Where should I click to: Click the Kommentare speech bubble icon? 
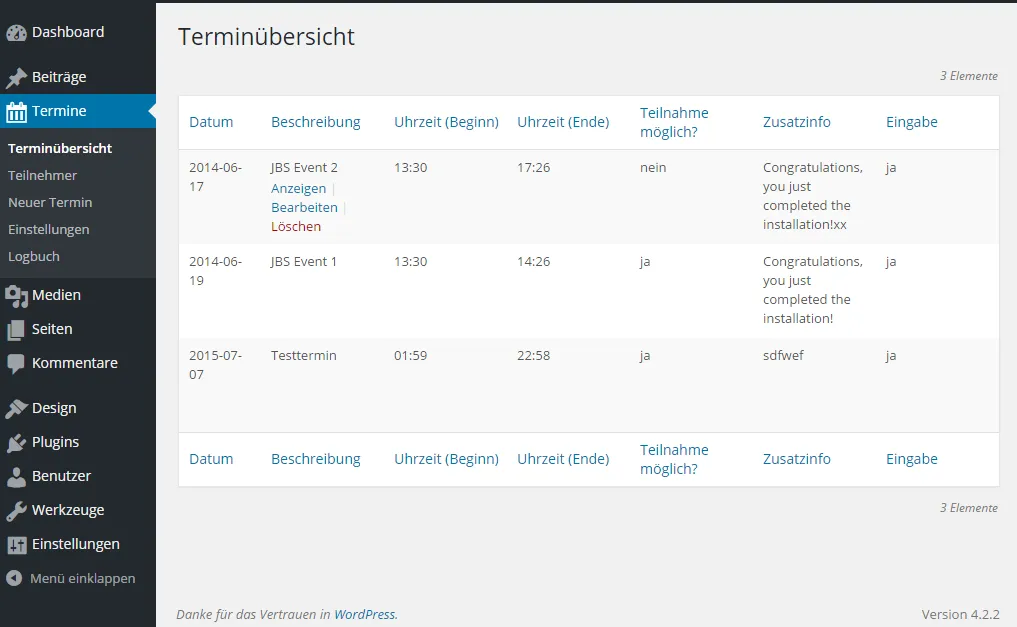[16, 364]
